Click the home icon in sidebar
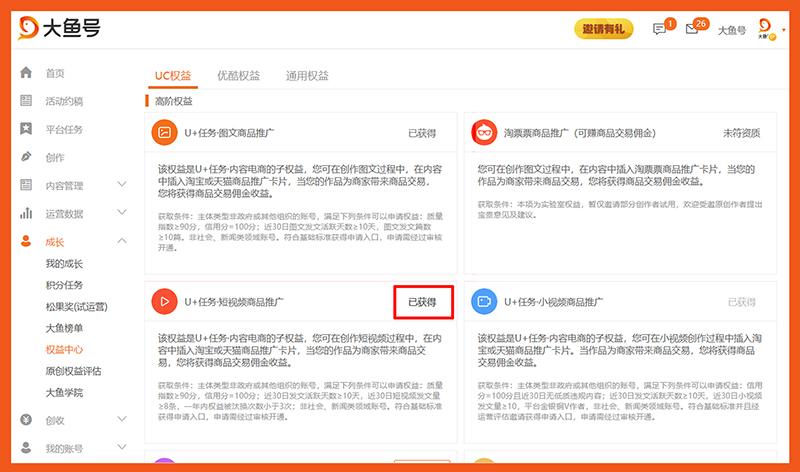Image resolution: width=800 pixels, height=472 pixels. click(26, 73)
